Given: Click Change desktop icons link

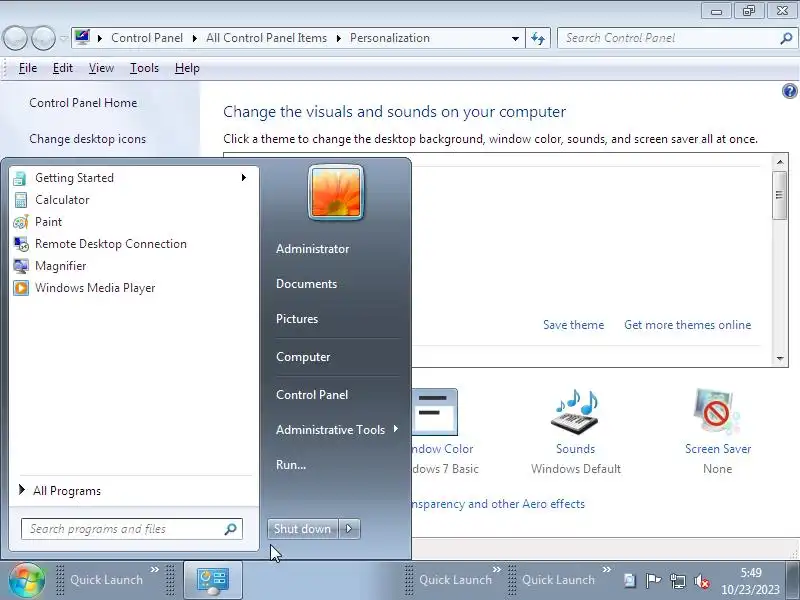Looking at the screenshot, I should tap(87, 139).
